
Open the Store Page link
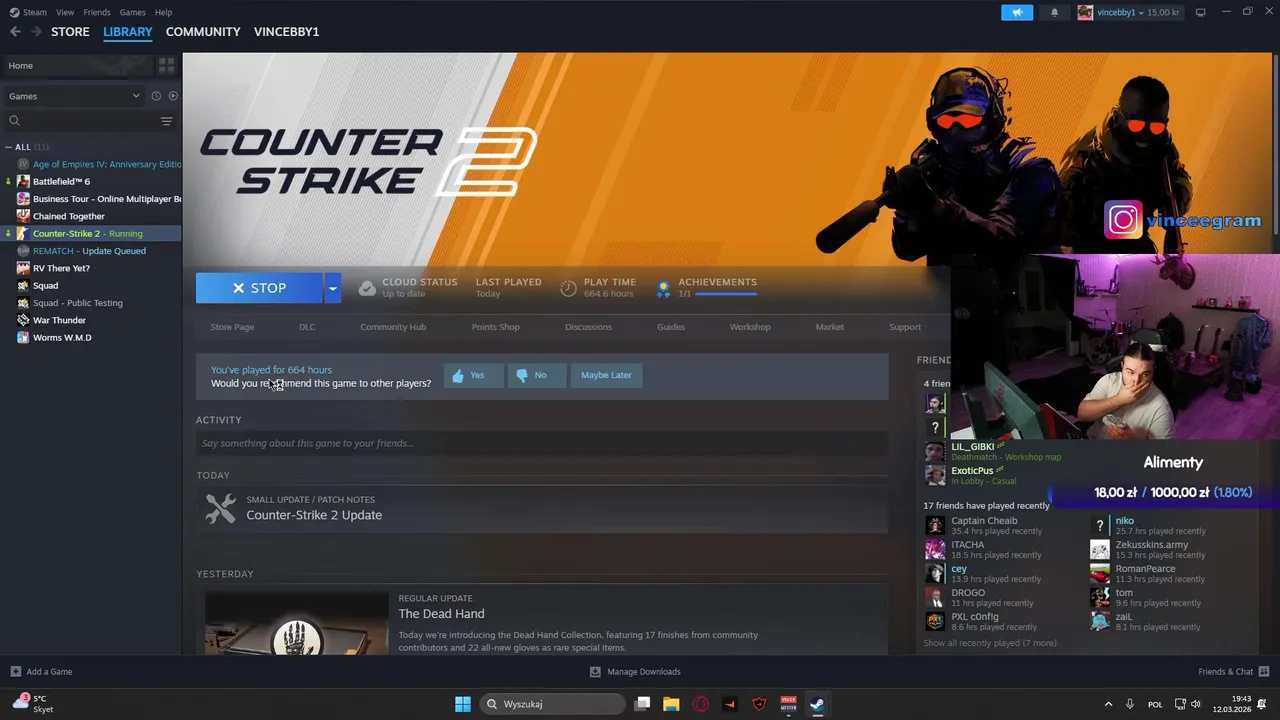click(232, 327)
